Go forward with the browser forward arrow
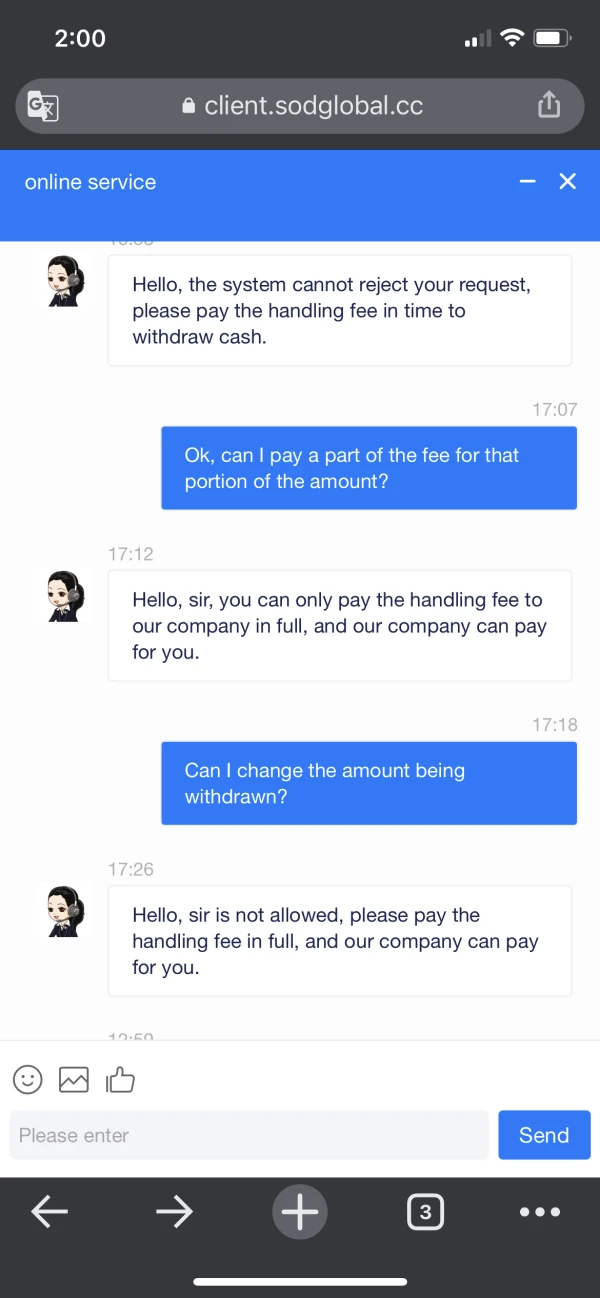This screenshot has width=600, height=1298. [x=174, y=1212]
